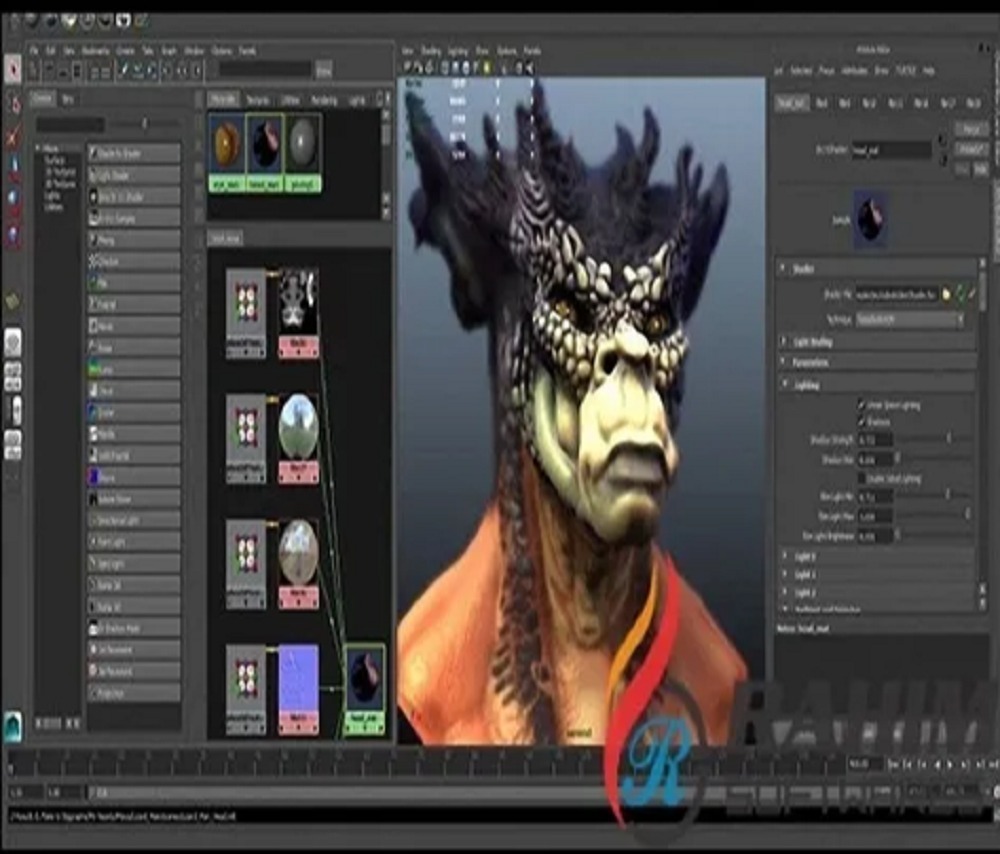Enable the Double Sided Lighting checkbox
The width and height of the screenshot is (1000, 854).
tap(861, 478)
